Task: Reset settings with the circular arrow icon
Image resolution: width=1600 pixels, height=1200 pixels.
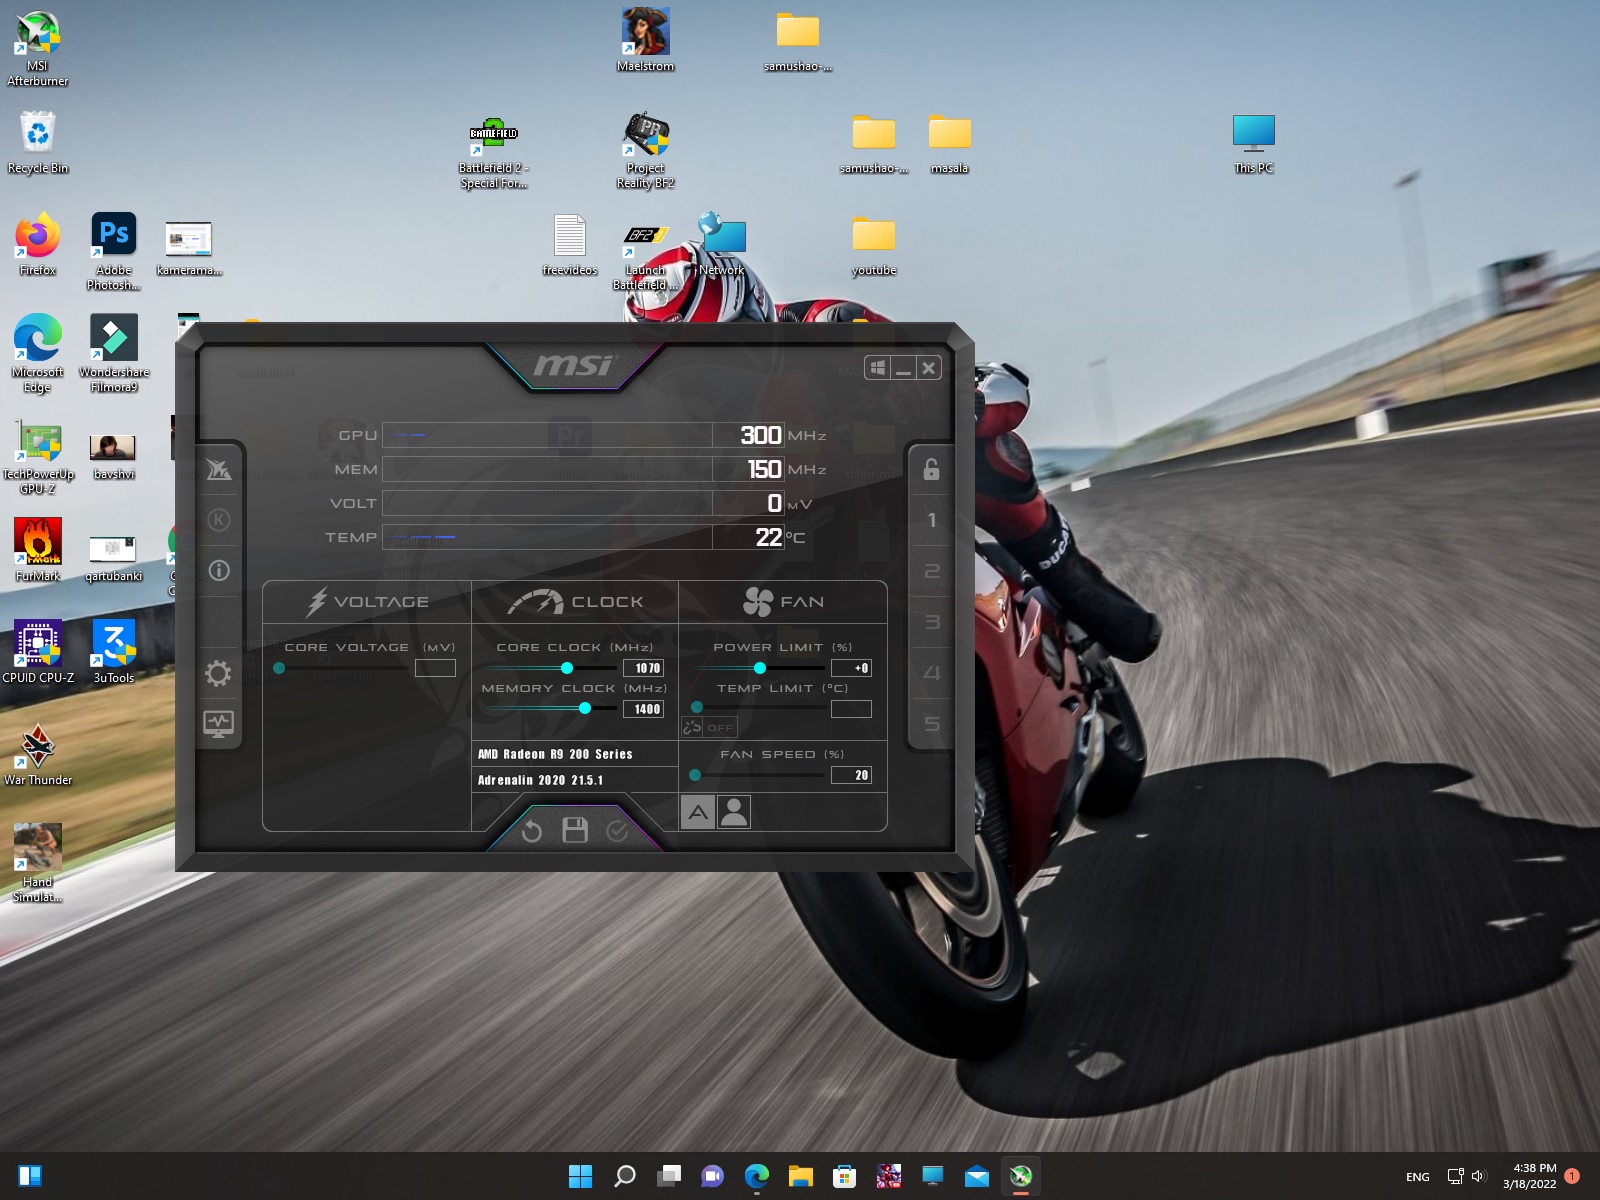Action: (532, 831)
